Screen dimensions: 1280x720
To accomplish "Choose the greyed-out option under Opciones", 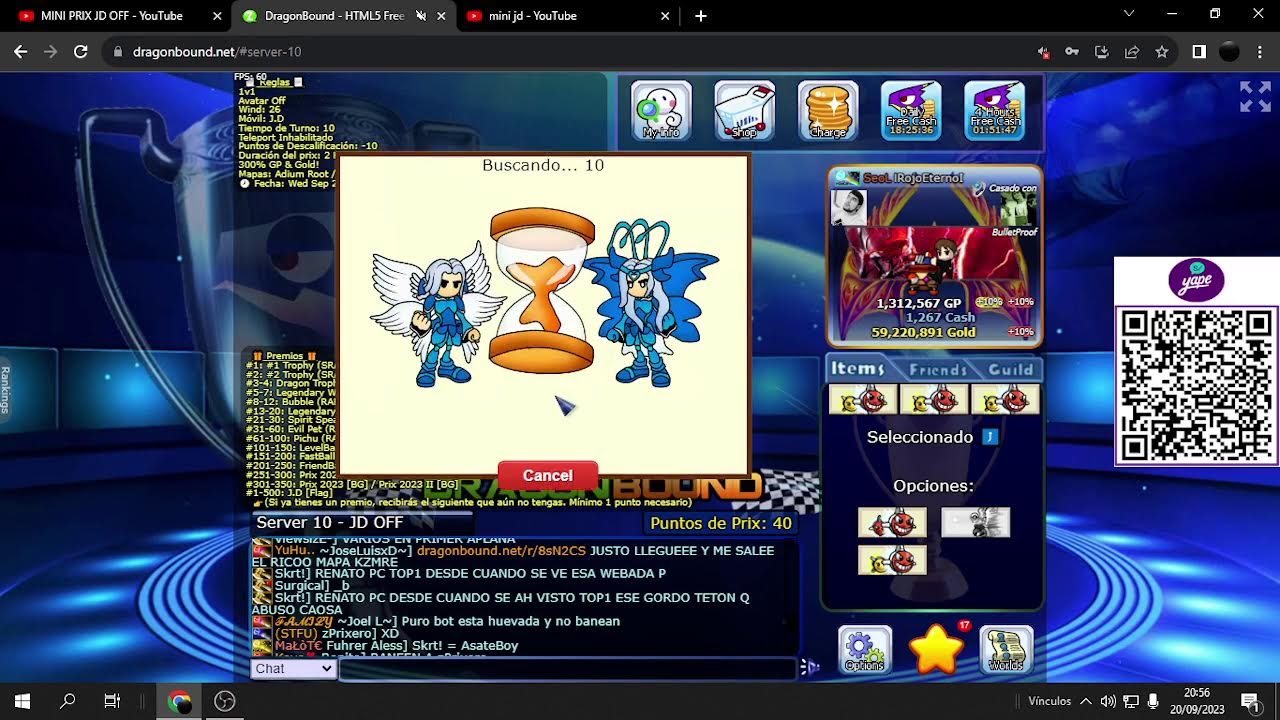I will click(x=976, y=522).
